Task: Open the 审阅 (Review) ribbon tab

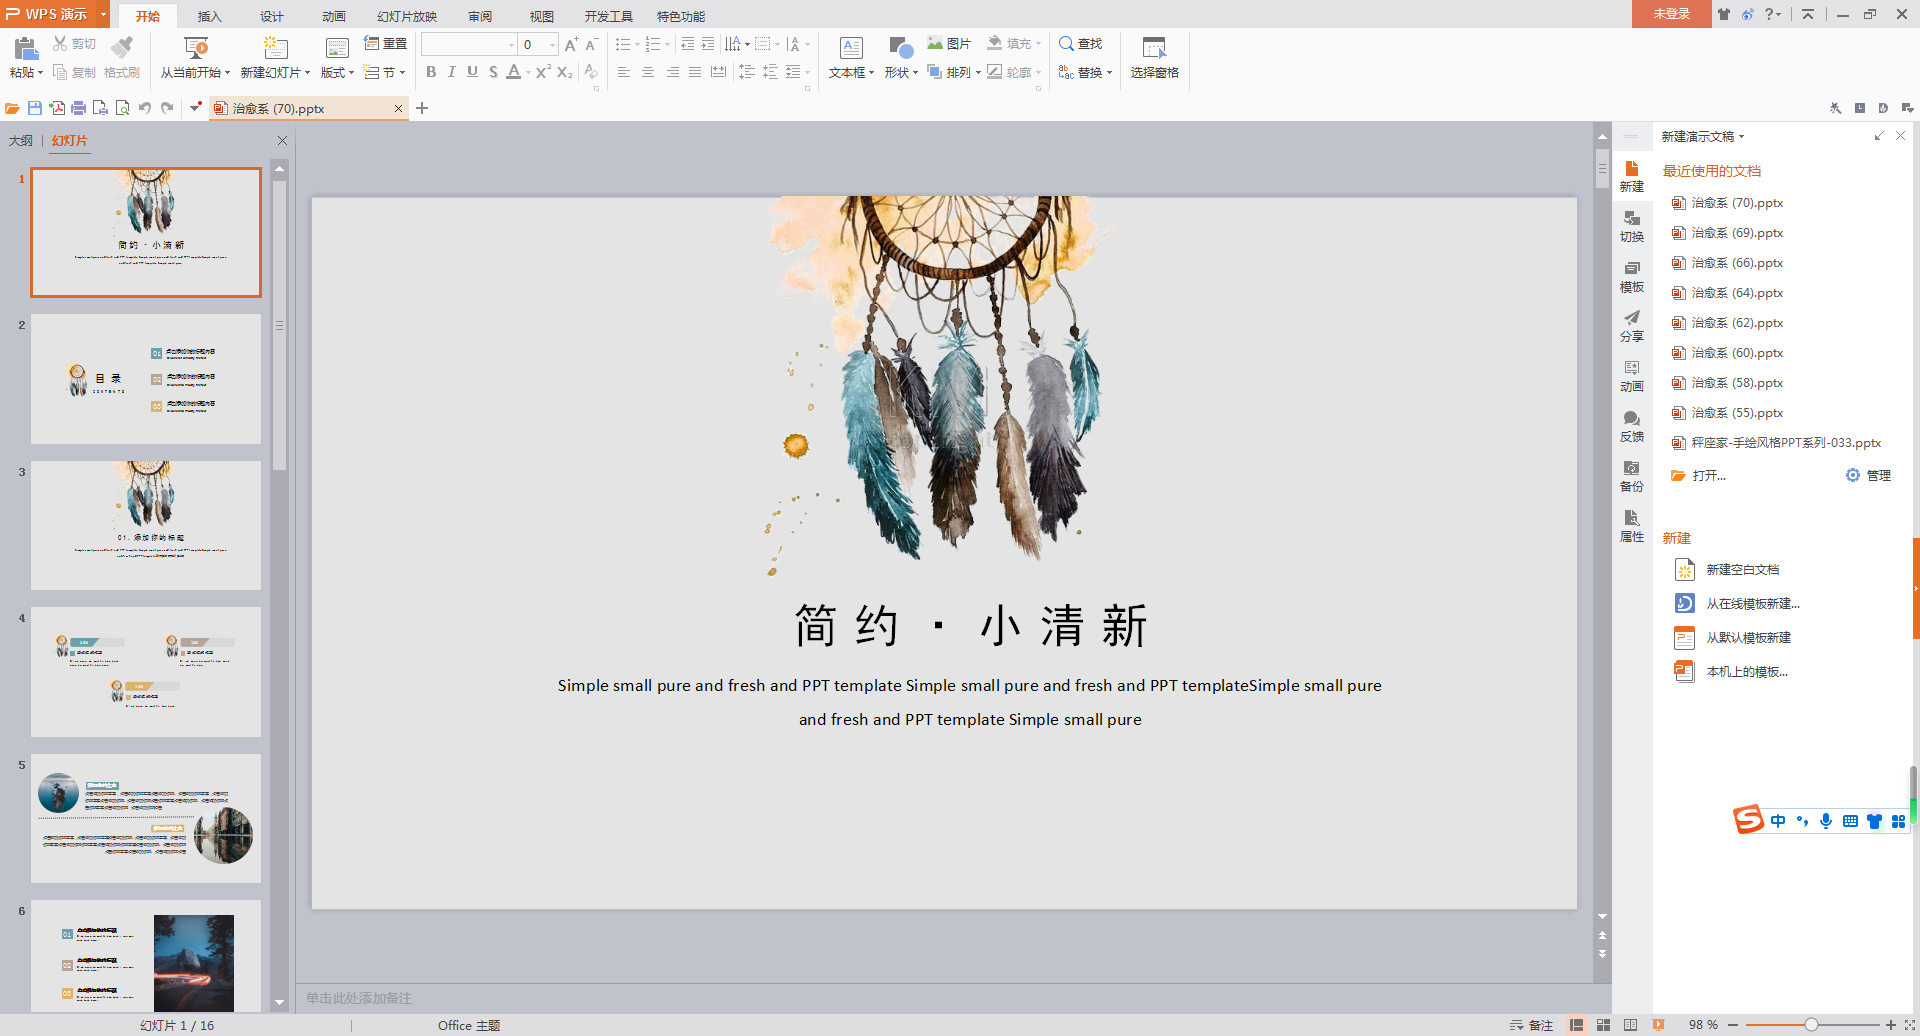Action: [480, 16]
